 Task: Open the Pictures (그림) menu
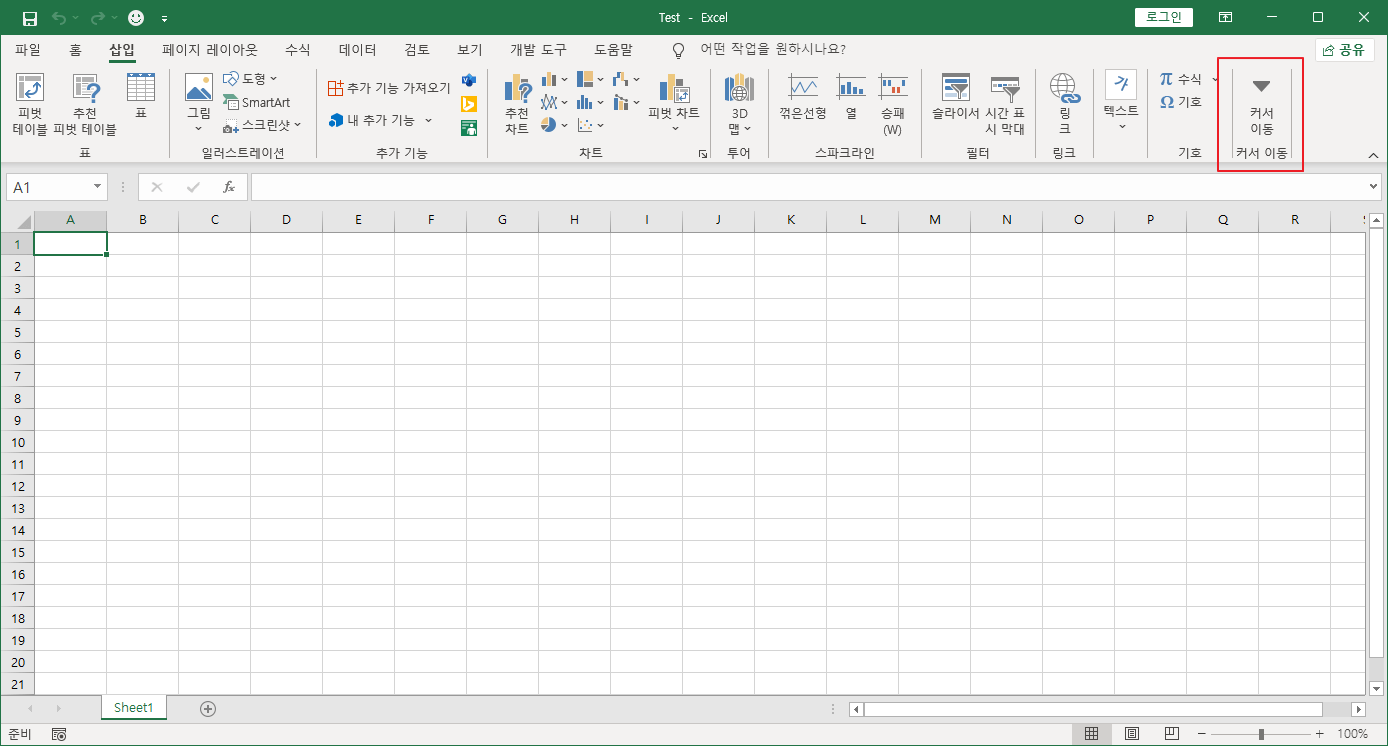point(199,104)
